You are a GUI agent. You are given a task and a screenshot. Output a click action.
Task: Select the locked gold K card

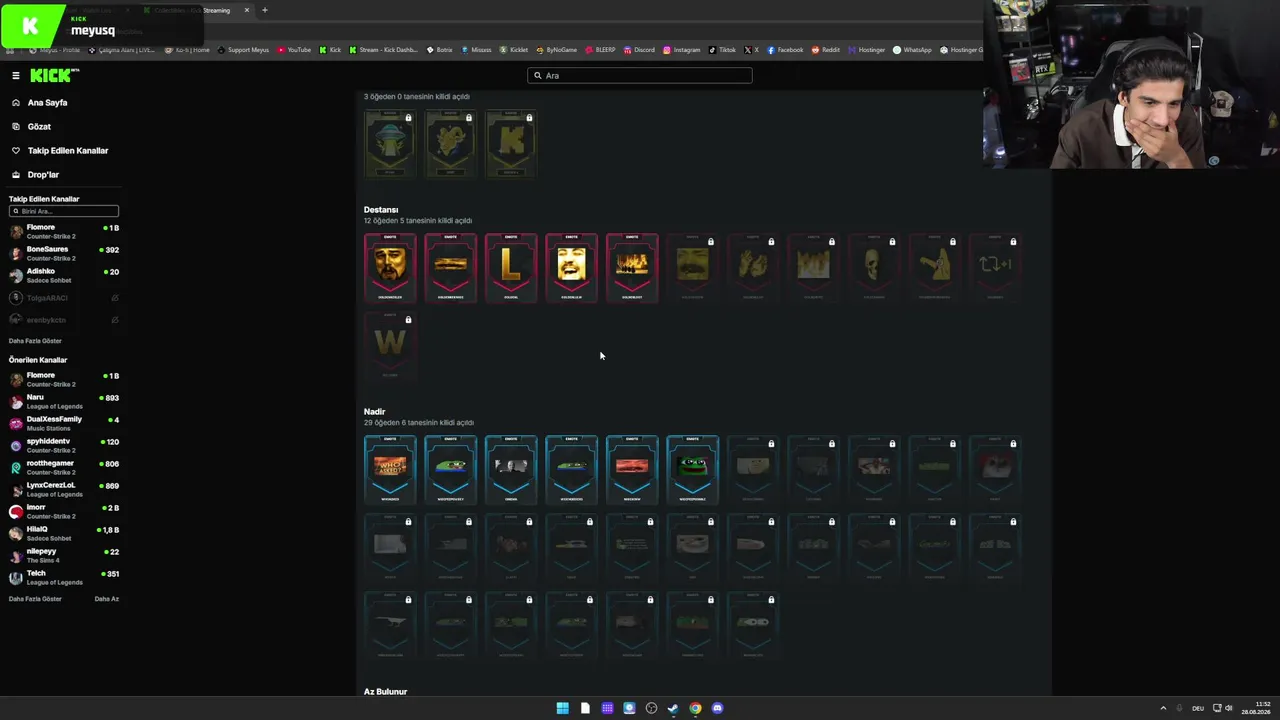tap(511, 143)
